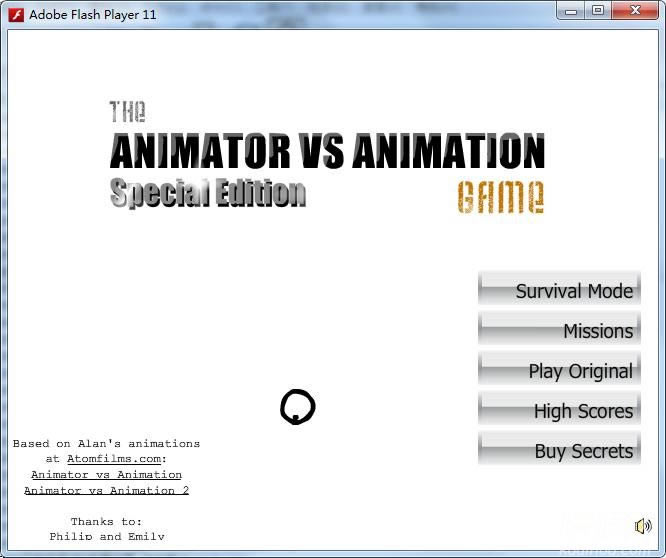Image resolution: width=666 pixels, height=558 pixels.
Task: Open the Buy Secrets option
Action: 559,450
